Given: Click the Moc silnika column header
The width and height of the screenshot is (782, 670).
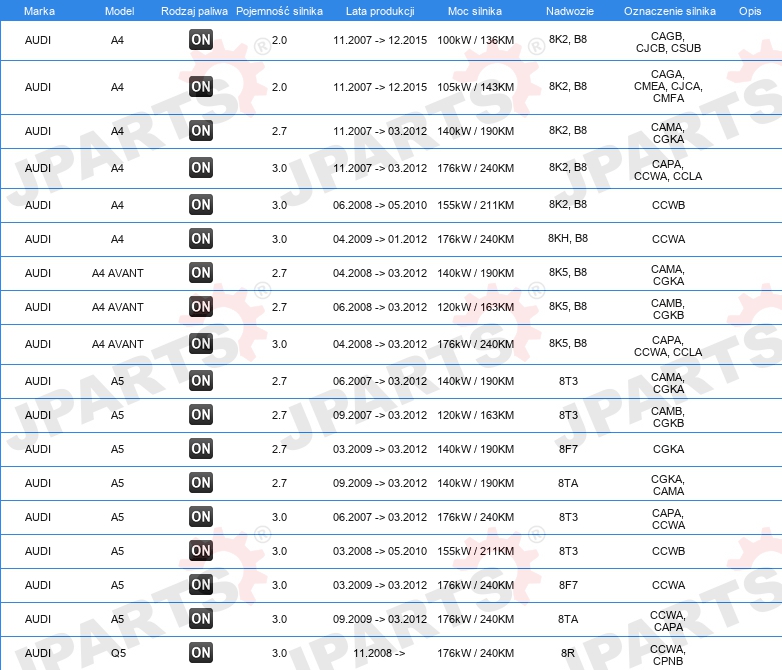Looking at the screenshot, I should pyautogui.click(x=475, y=11).
